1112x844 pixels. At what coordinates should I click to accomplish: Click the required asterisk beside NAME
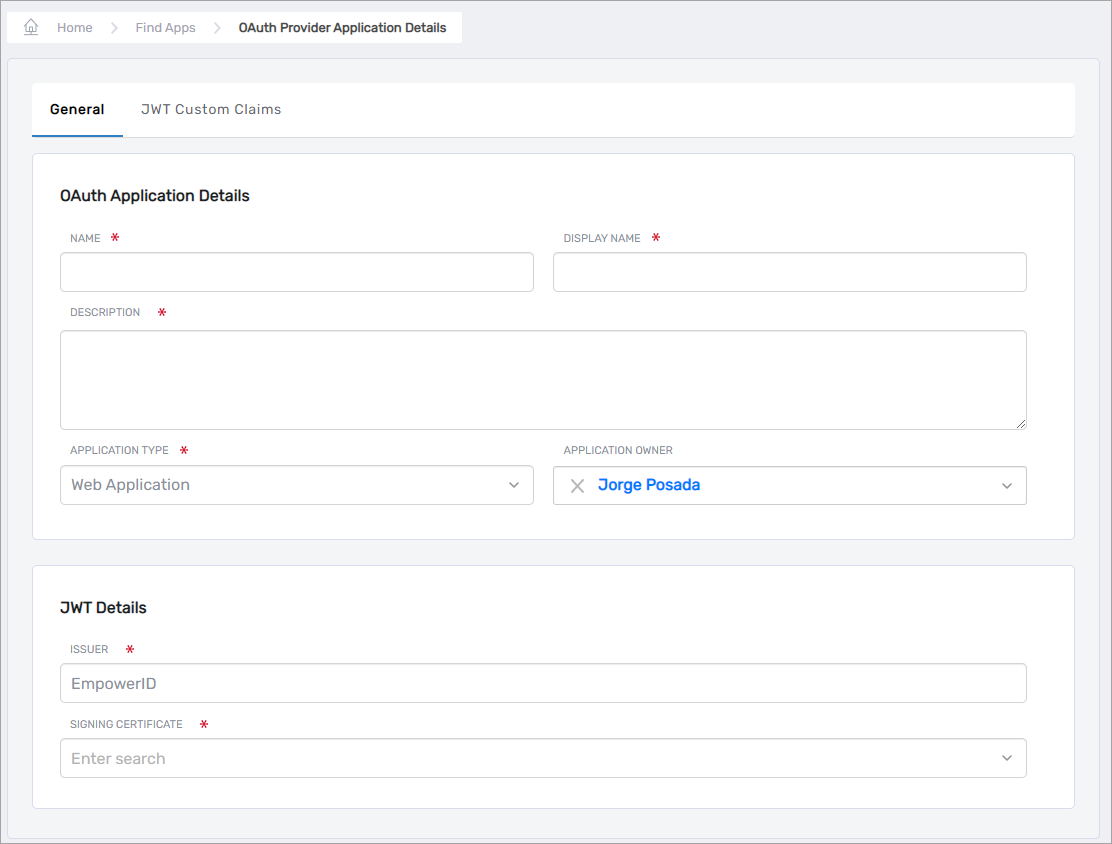tap(114, 238)
